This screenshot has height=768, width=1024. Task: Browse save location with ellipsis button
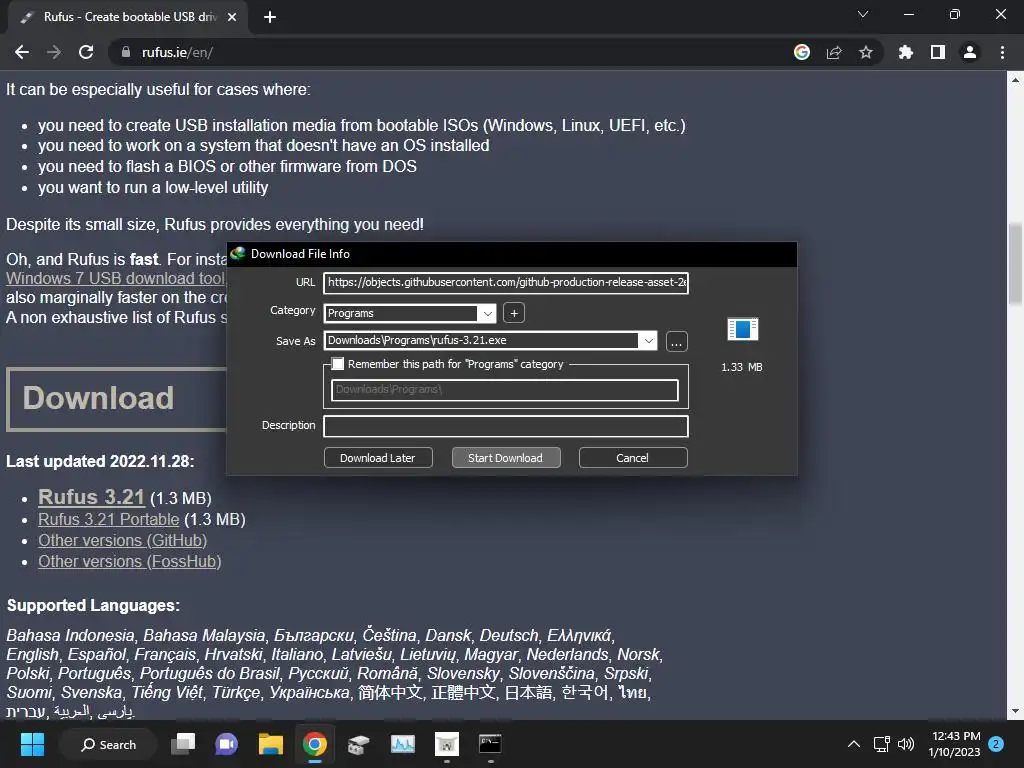[677, 342]
